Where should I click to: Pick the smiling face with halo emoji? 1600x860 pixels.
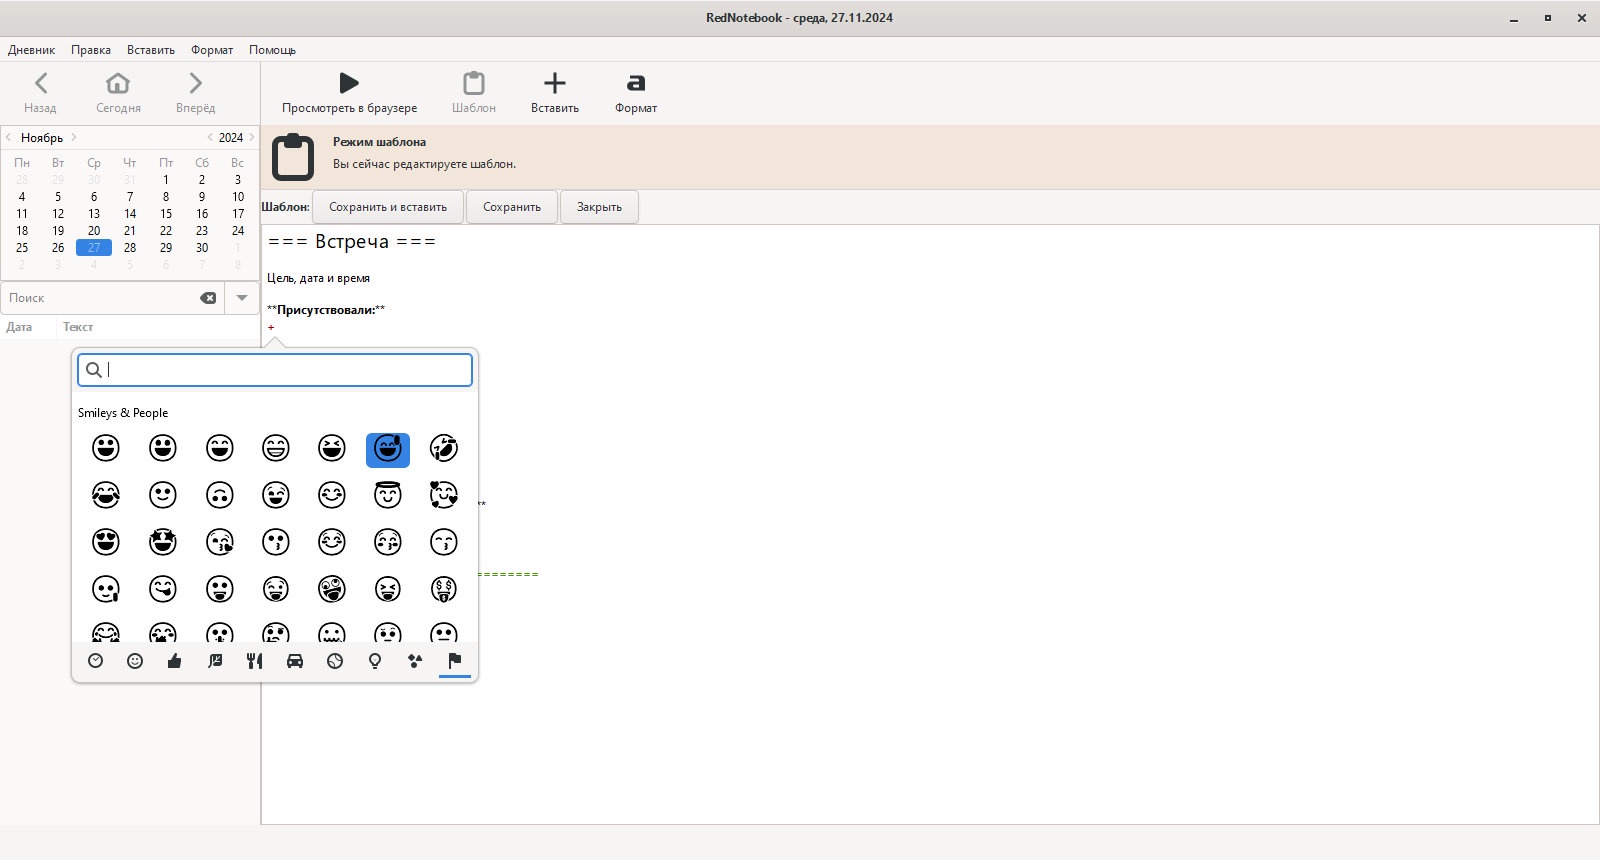tap(388, 495)
